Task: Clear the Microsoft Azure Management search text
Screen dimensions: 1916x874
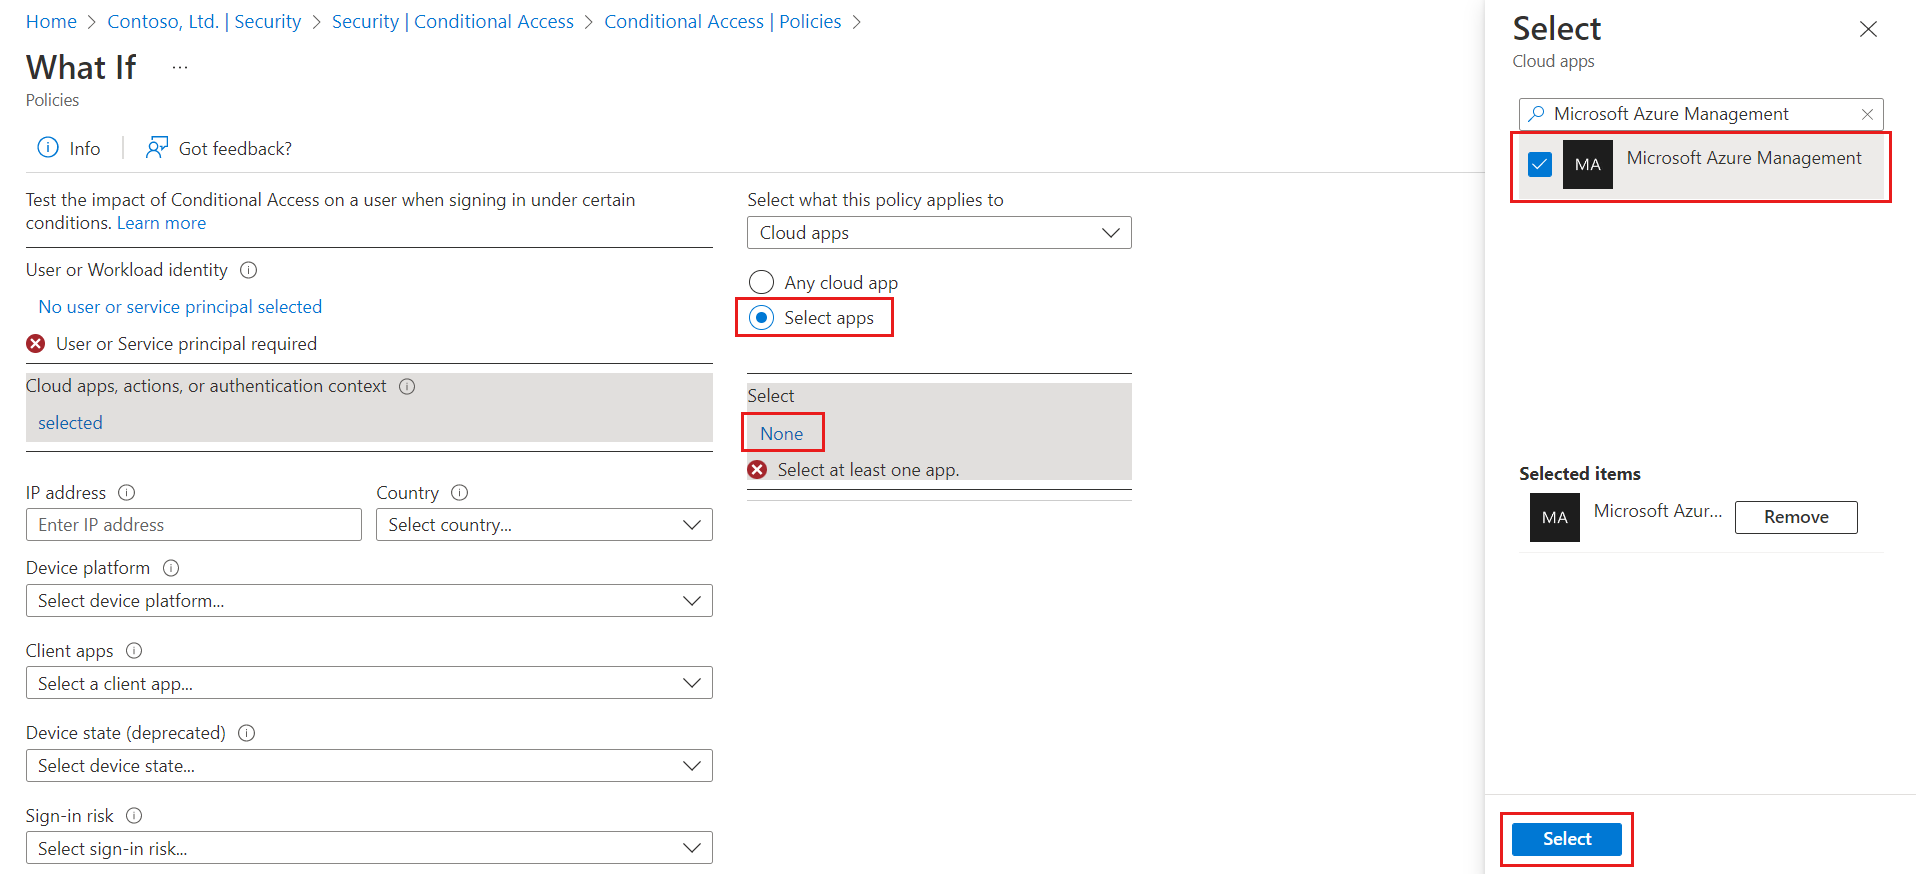Action: point(1867,114)
